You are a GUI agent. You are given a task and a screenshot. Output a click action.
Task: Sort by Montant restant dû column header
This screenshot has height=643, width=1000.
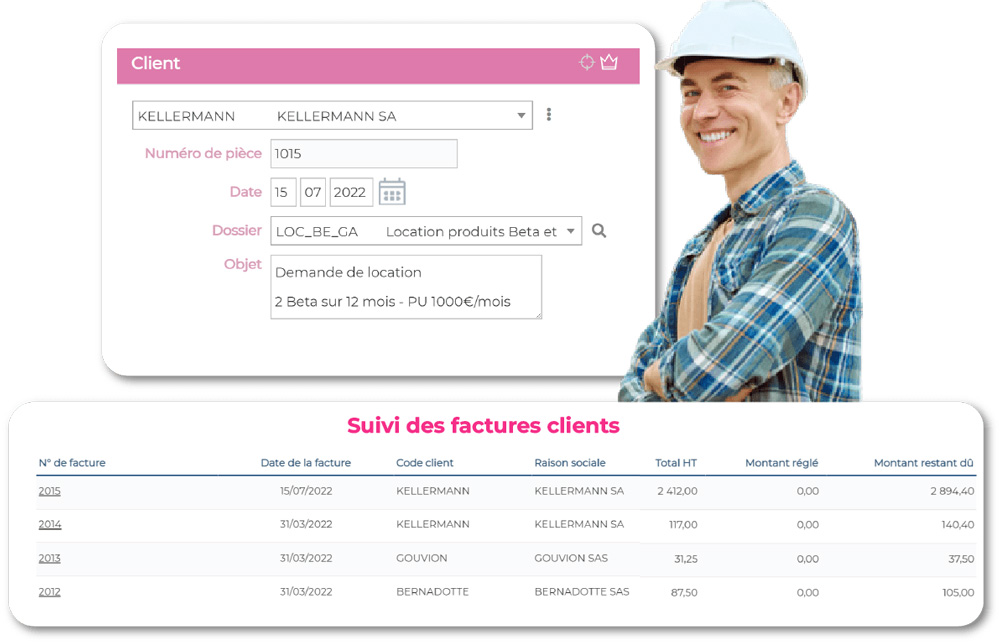point(923,462)
